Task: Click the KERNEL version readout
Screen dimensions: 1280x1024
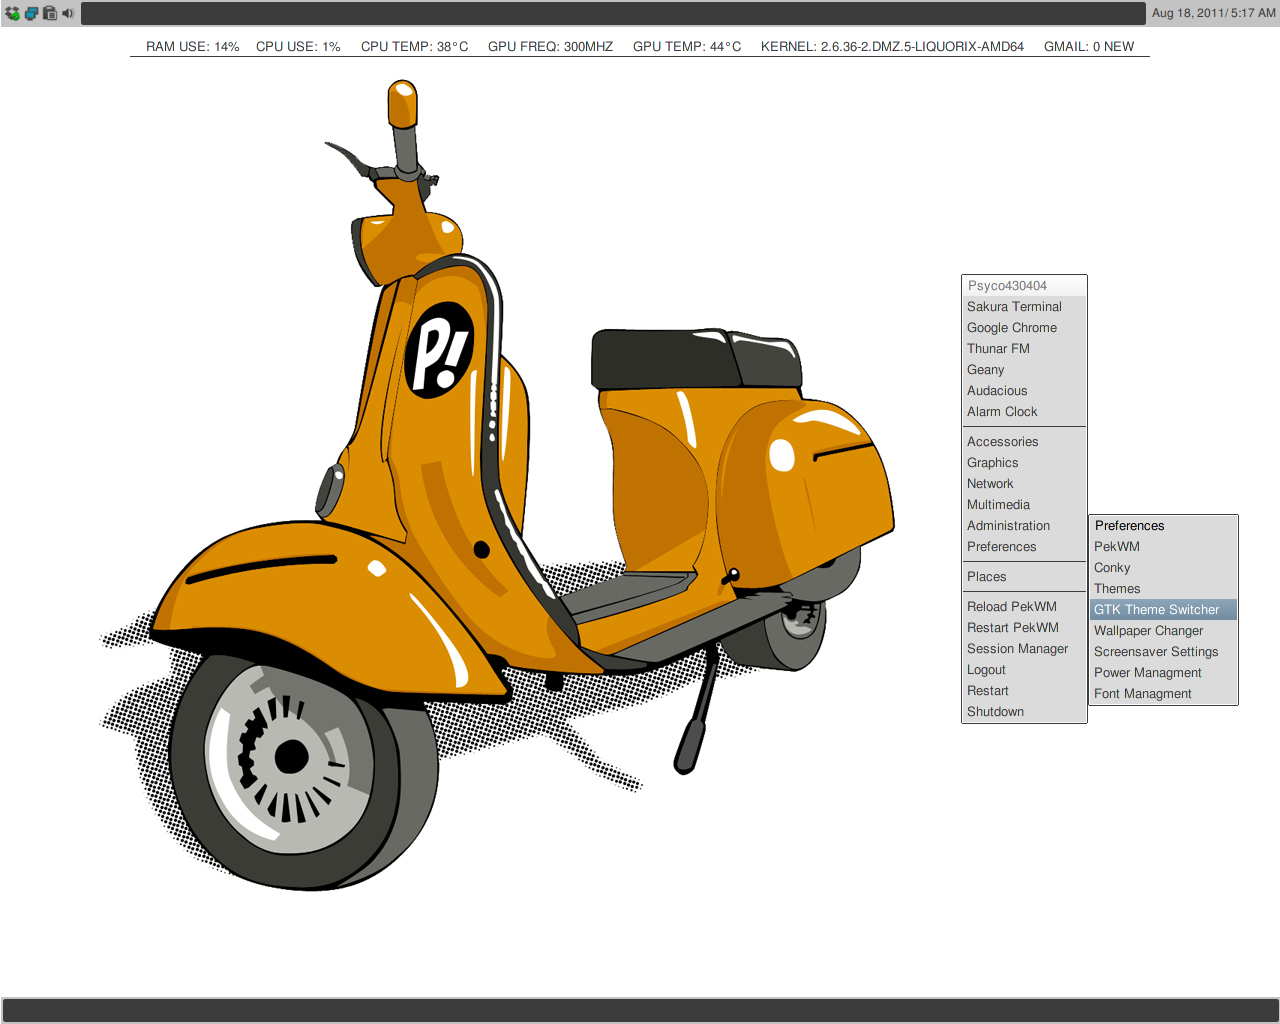Action: 892,47
